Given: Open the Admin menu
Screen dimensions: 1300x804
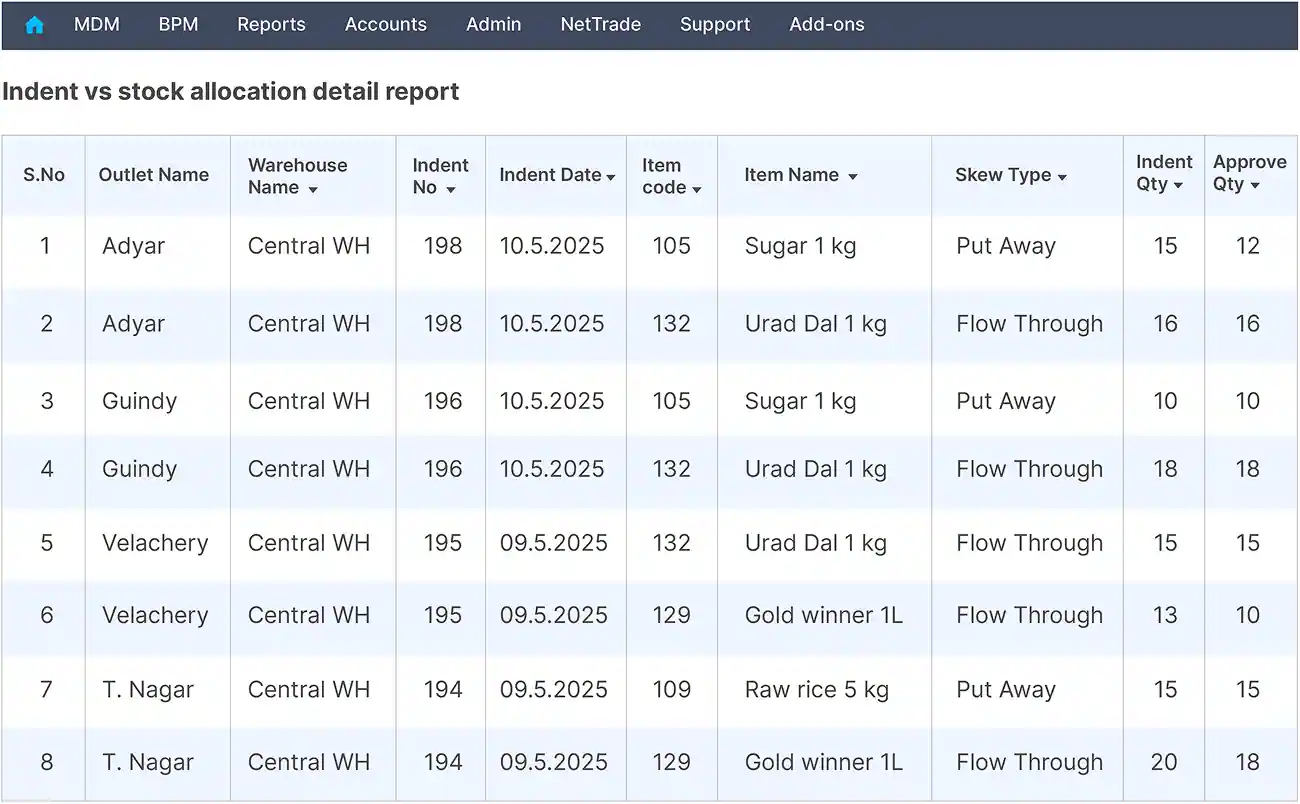Looking at the screenshot, I should [493, 25].
